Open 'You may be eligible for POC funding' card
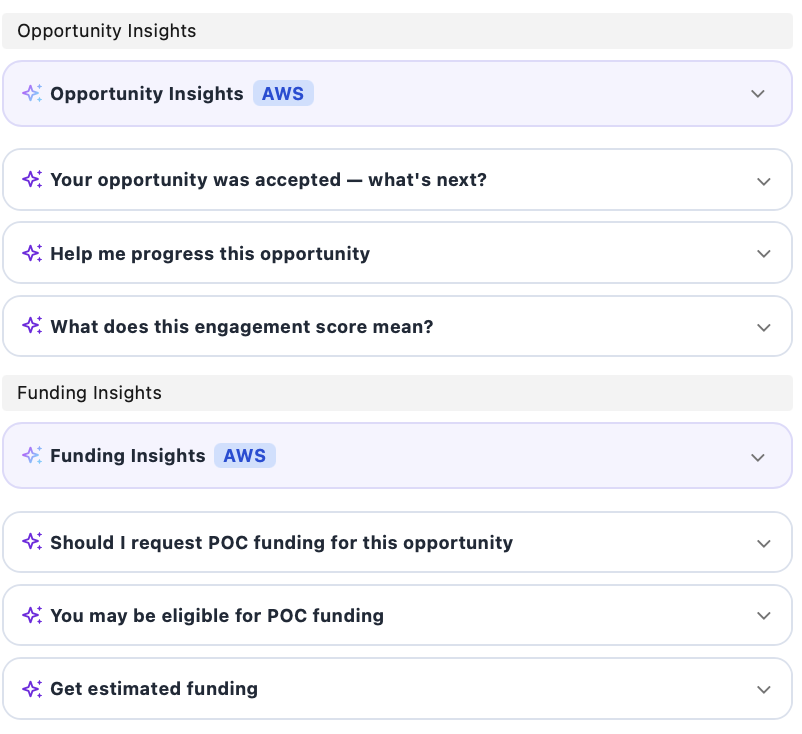This screenshot has height=734, width=802. (x=764, y=615)
